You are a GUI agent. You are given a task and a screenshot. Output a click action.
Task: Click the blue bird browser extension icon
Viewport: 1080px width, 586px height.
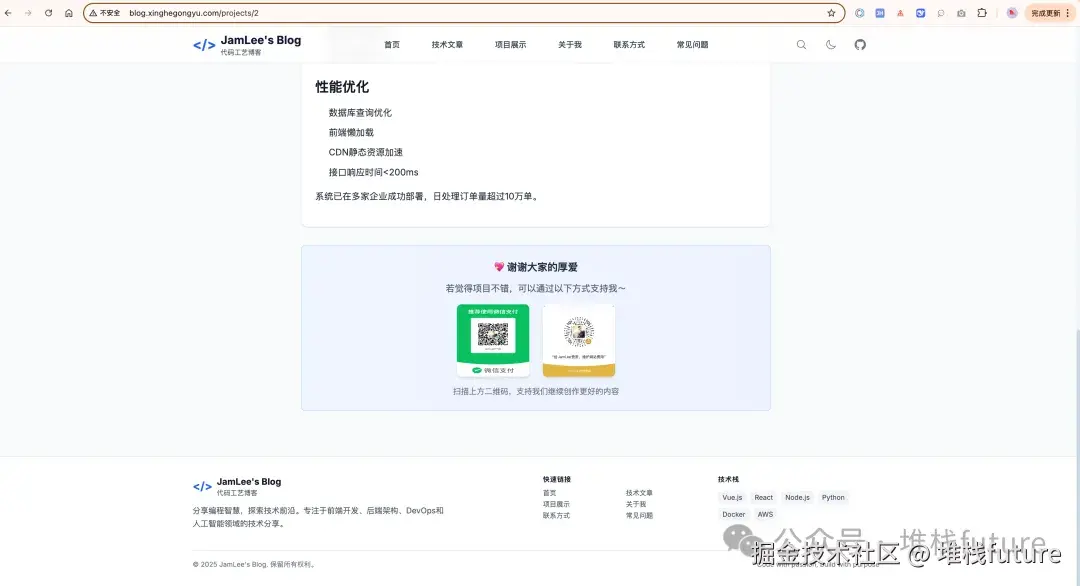[x=920, y=13]
